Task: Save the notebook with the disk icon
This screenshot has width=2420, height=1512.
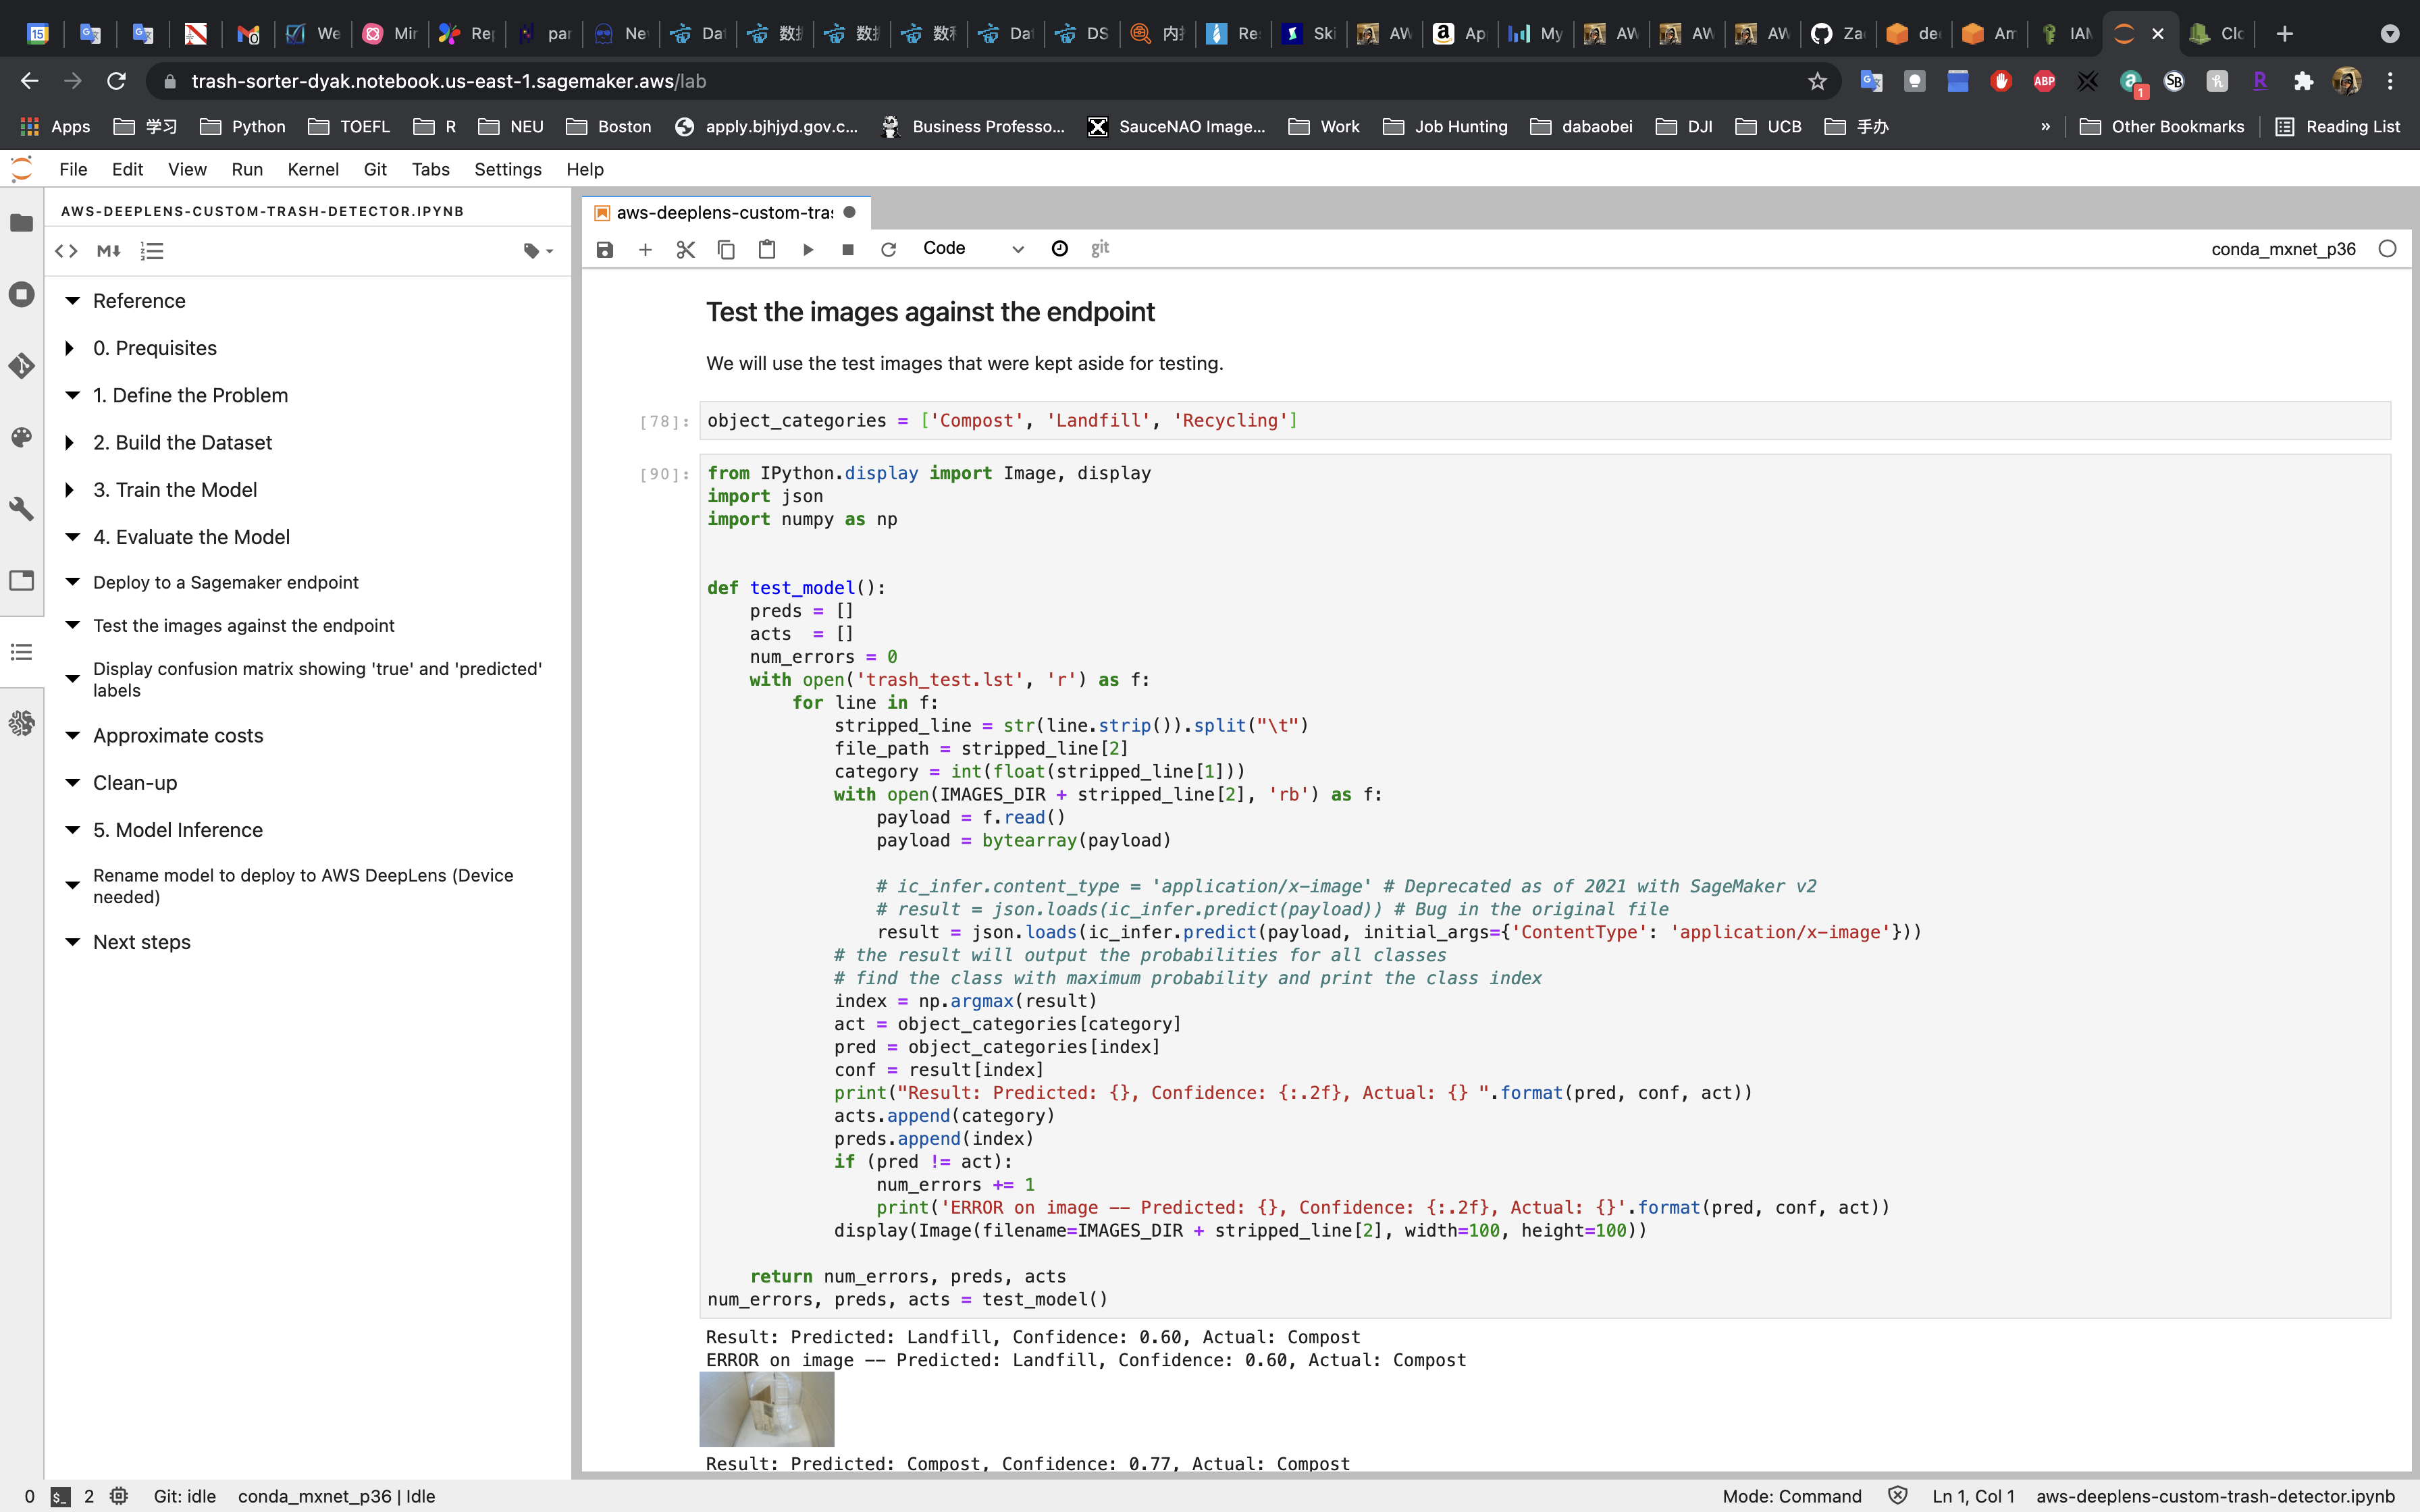Action: pyautogui.click(x=605, y=249)
